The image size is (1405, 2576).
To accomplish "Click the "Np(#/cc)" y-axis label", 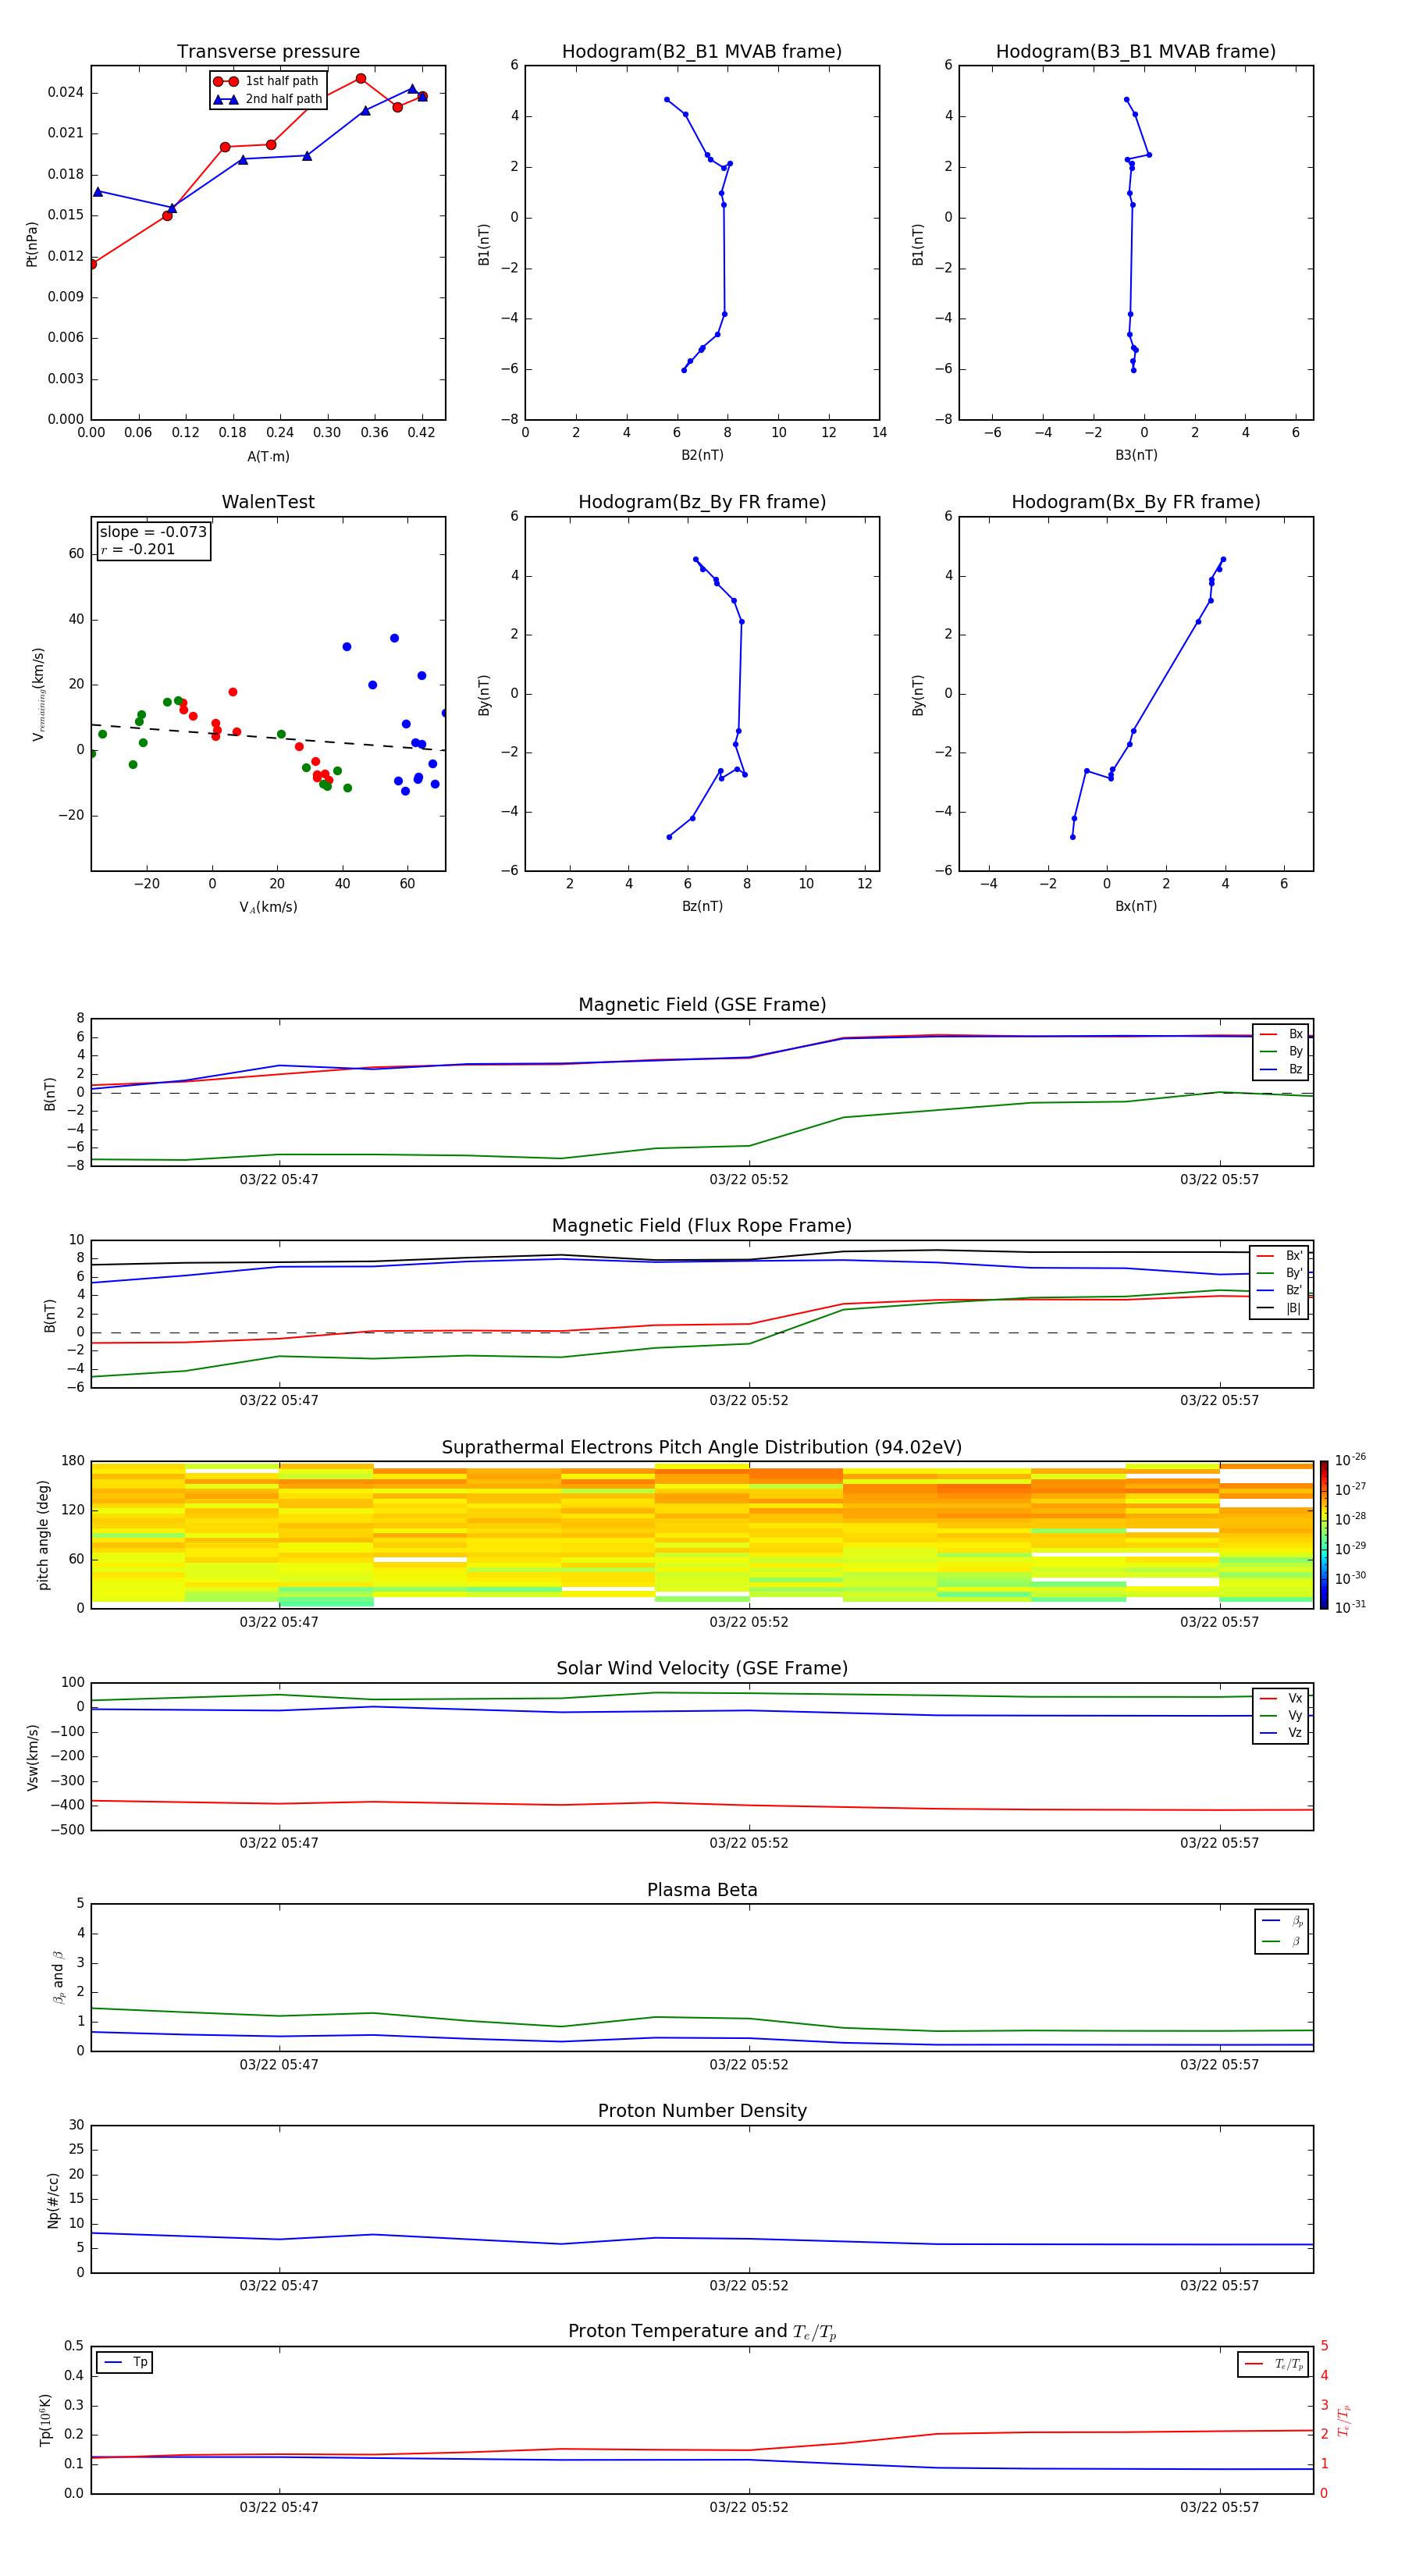I will pos(53,2200).
